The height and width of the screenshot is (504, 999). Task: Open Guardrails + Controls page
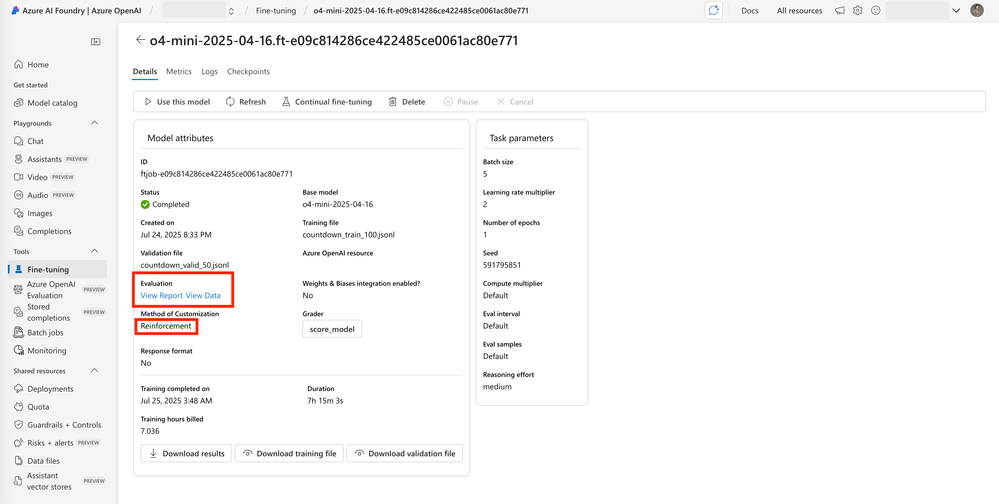point(64,425)
